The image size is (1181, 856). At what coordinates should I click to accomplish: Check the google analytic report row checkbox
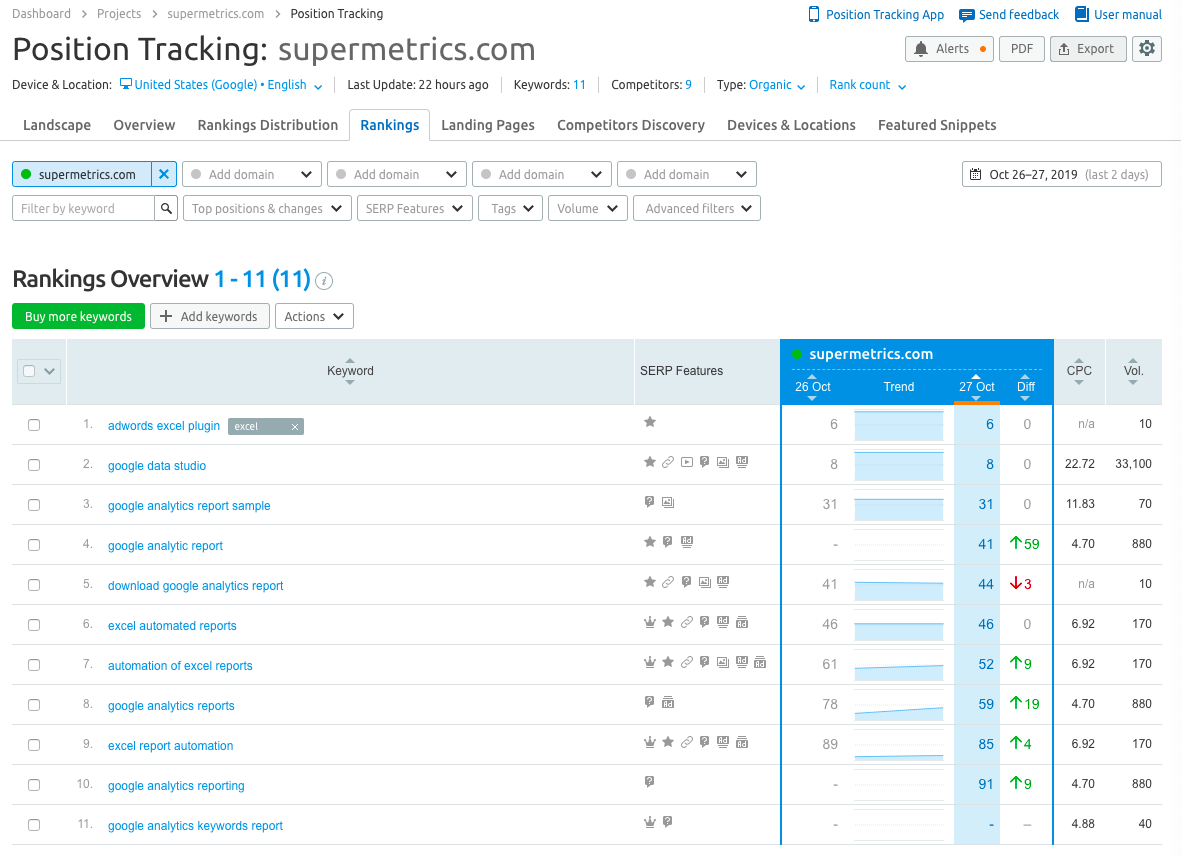(34, 545)
